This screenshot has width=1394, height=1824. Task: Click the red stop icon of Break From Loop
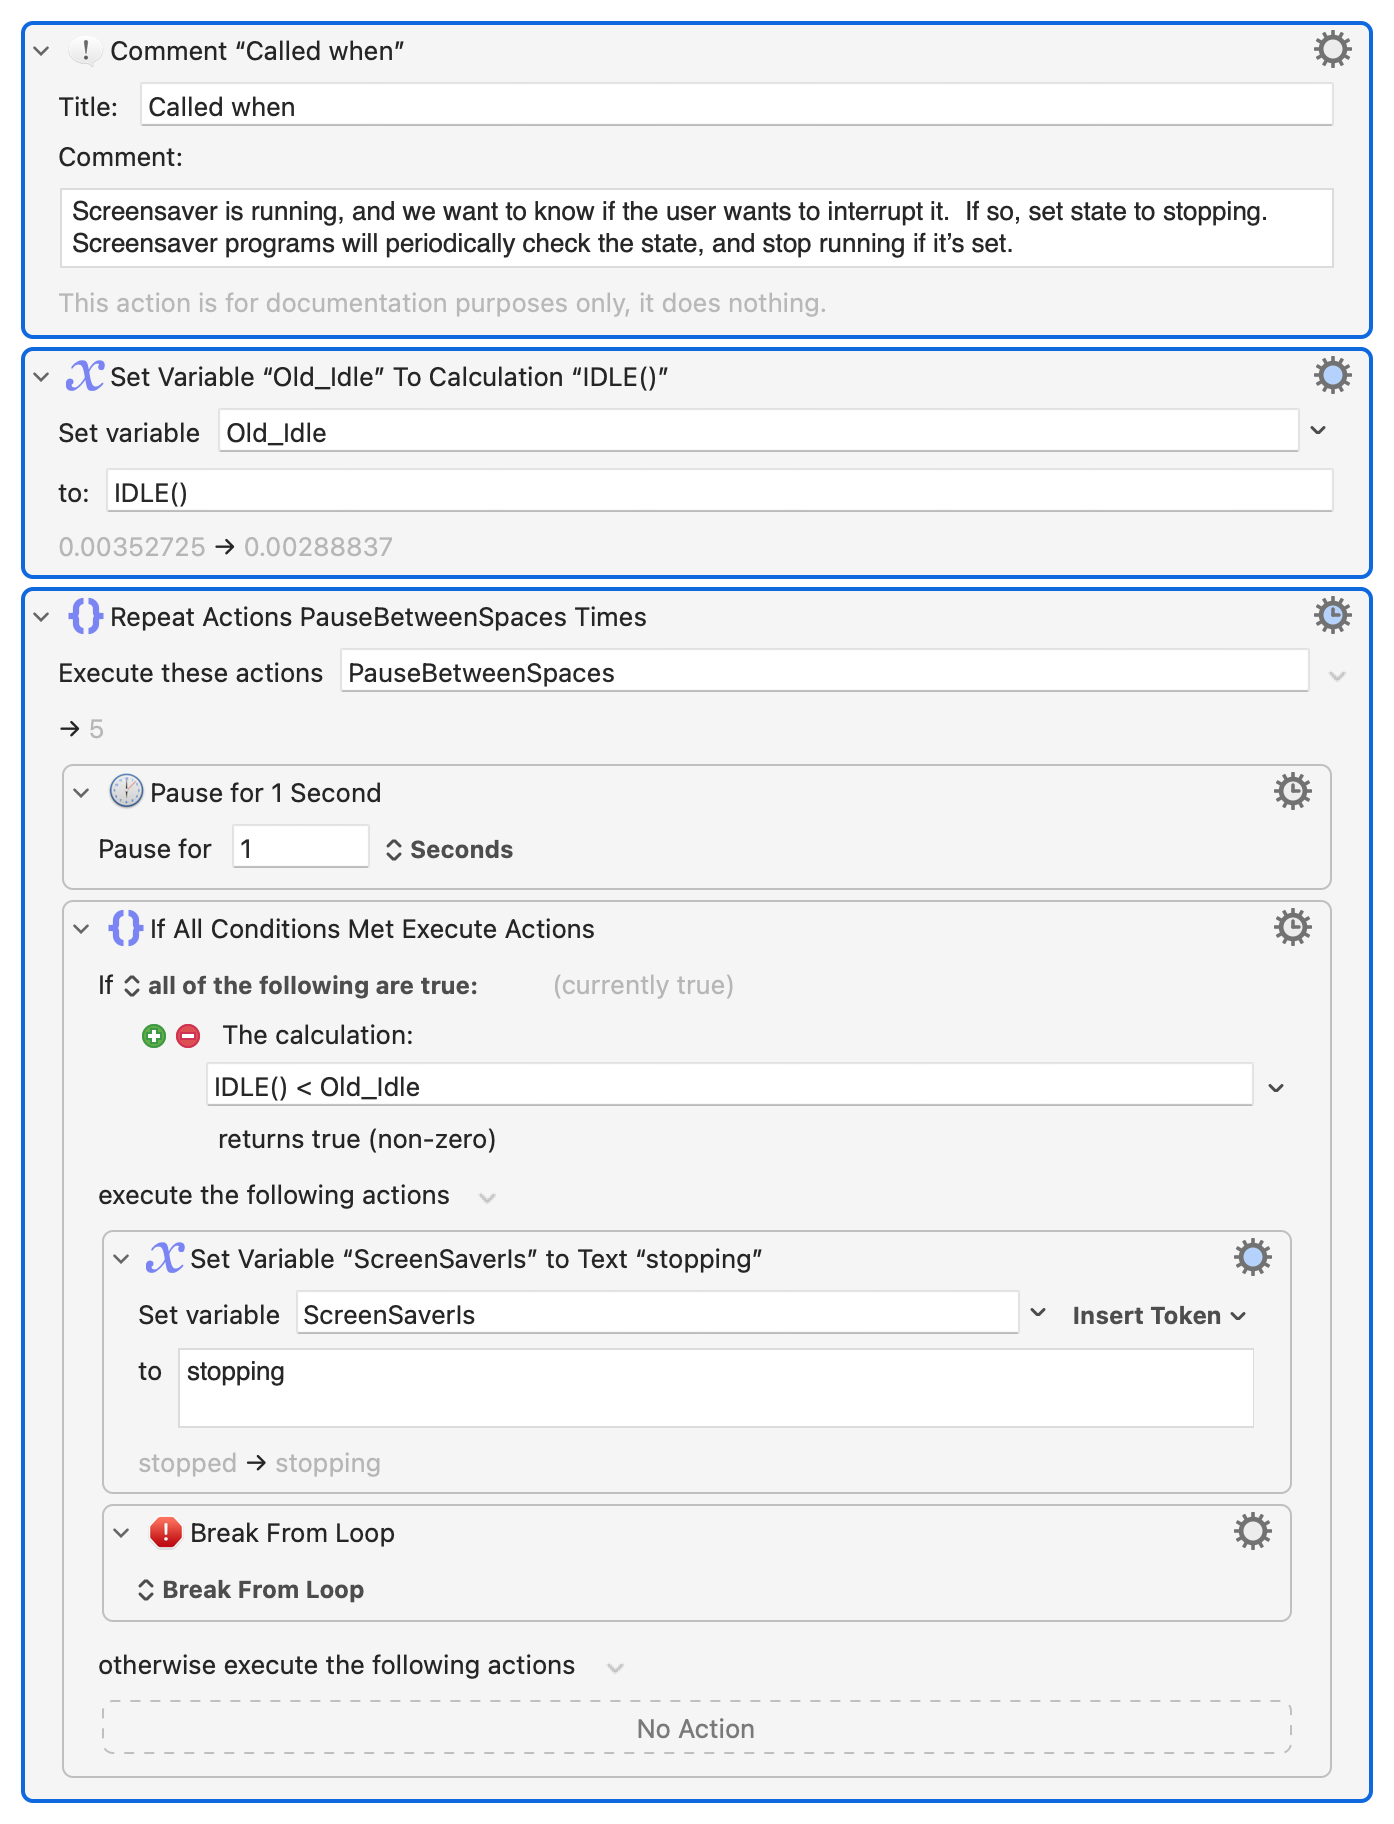(x=165, y=1532)
